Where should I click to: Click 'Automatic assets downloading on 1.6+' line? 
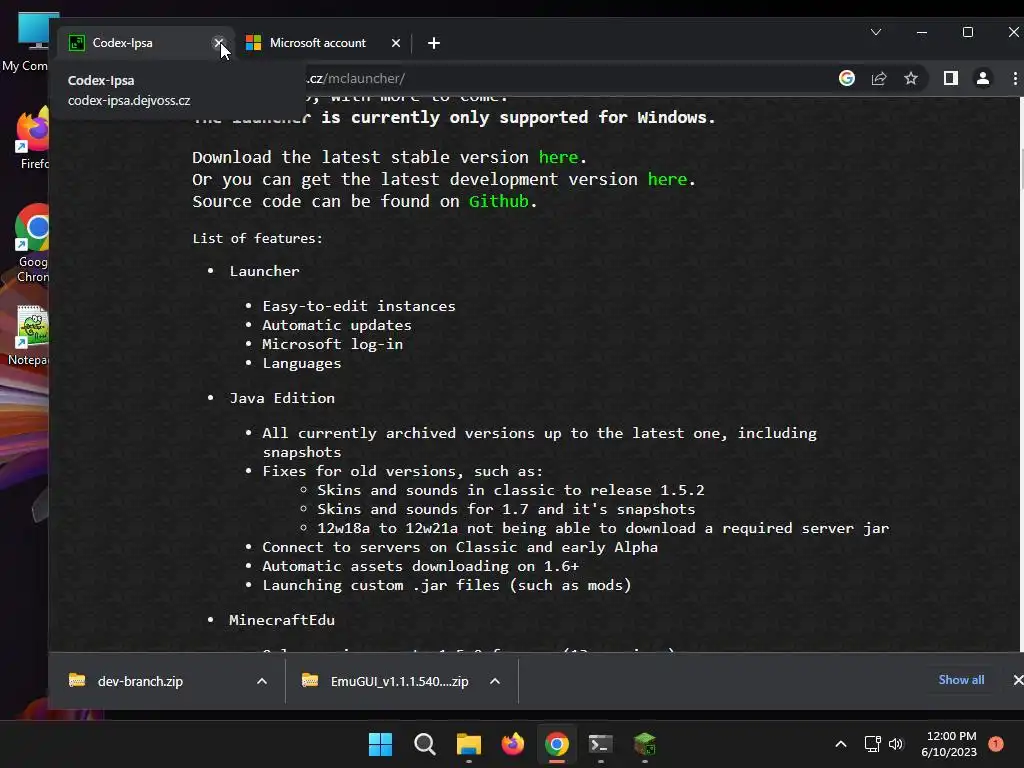pyautogui.click(x=421, y=566)
